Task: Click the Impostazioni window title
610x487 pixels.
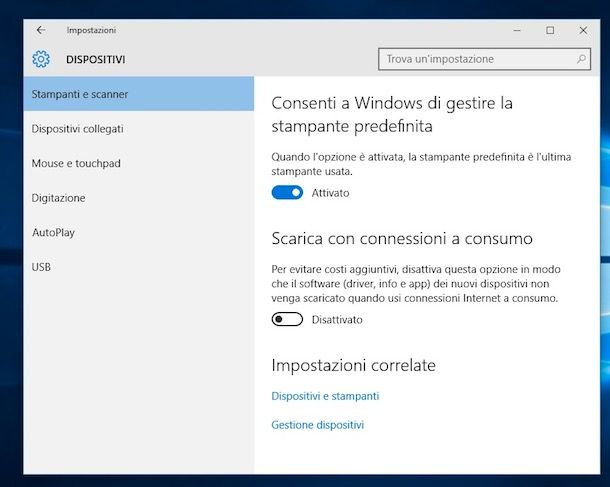Action: click(91, 30)
